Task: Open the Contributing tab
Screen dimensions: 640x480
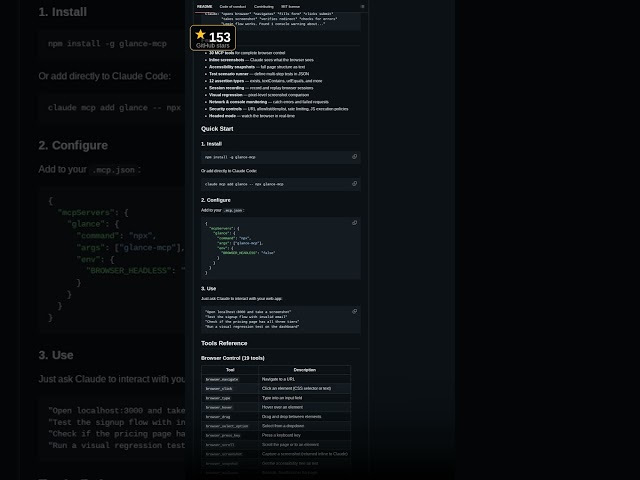Action: coord(264,7)
